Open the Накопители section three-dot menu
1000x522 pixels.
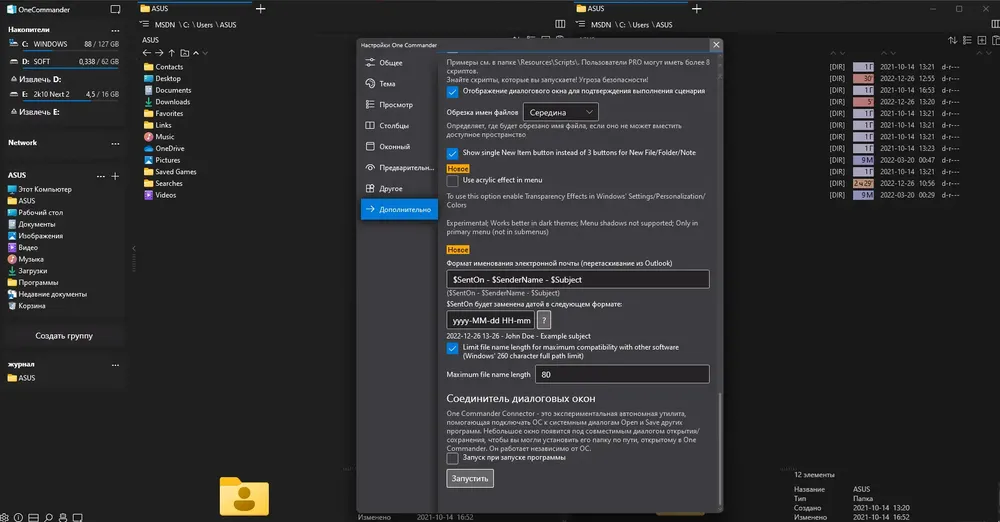115,30
